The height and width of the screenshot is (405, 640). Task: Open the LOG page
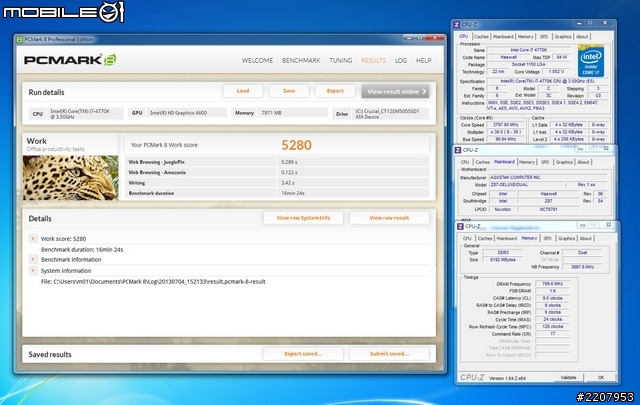(x=401, y=60)
